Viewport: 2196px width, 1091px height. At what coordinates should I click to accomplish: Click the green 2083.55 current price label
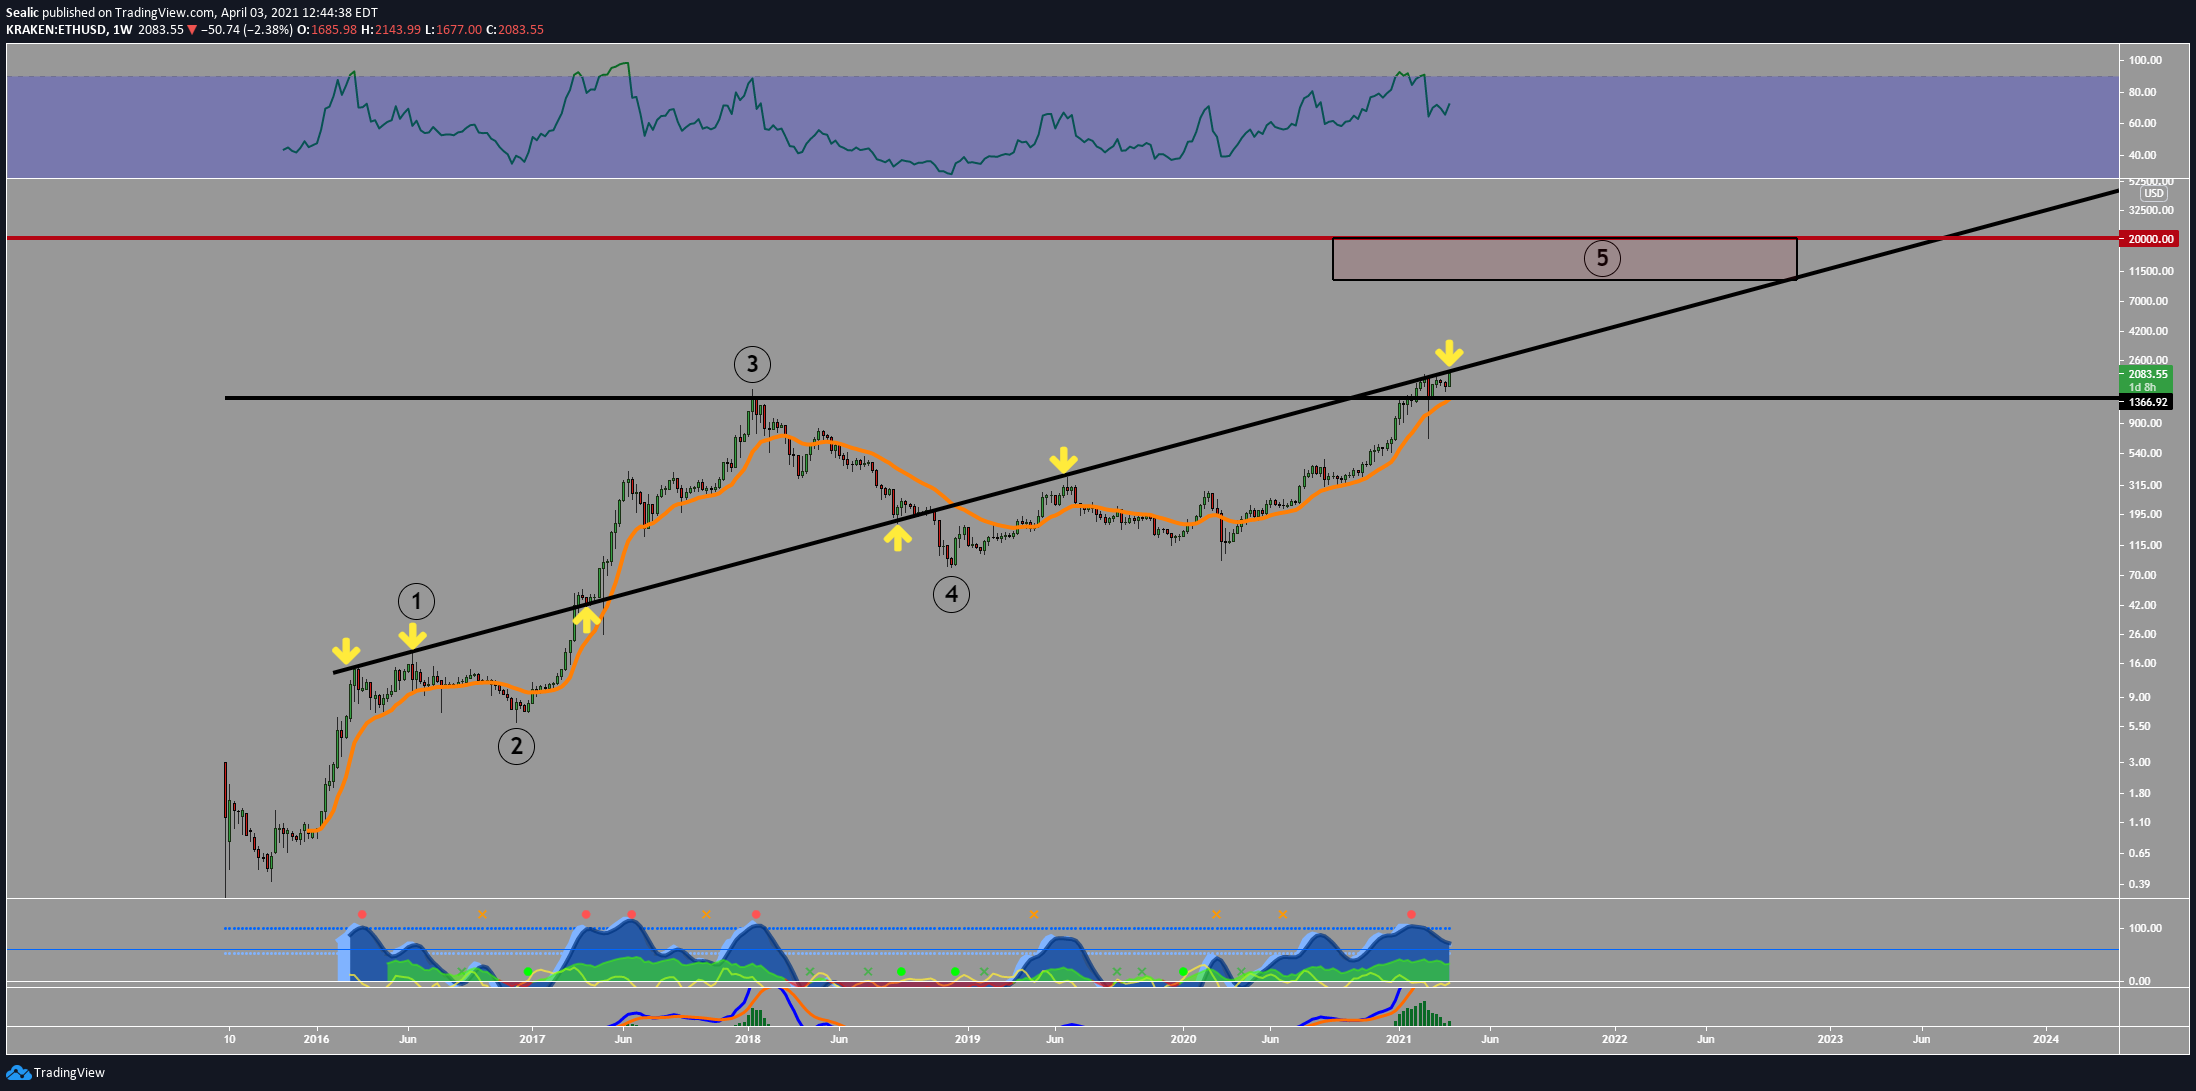pos(2147,374)
